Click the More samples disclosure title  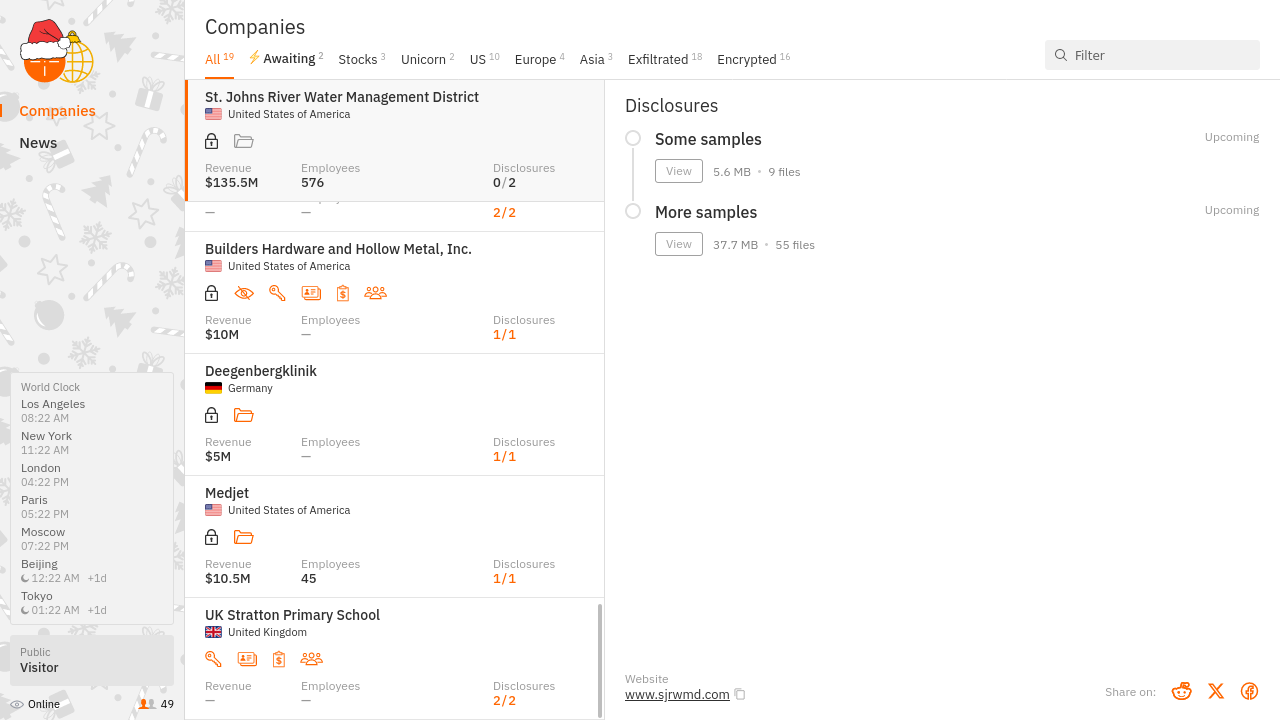706,212
